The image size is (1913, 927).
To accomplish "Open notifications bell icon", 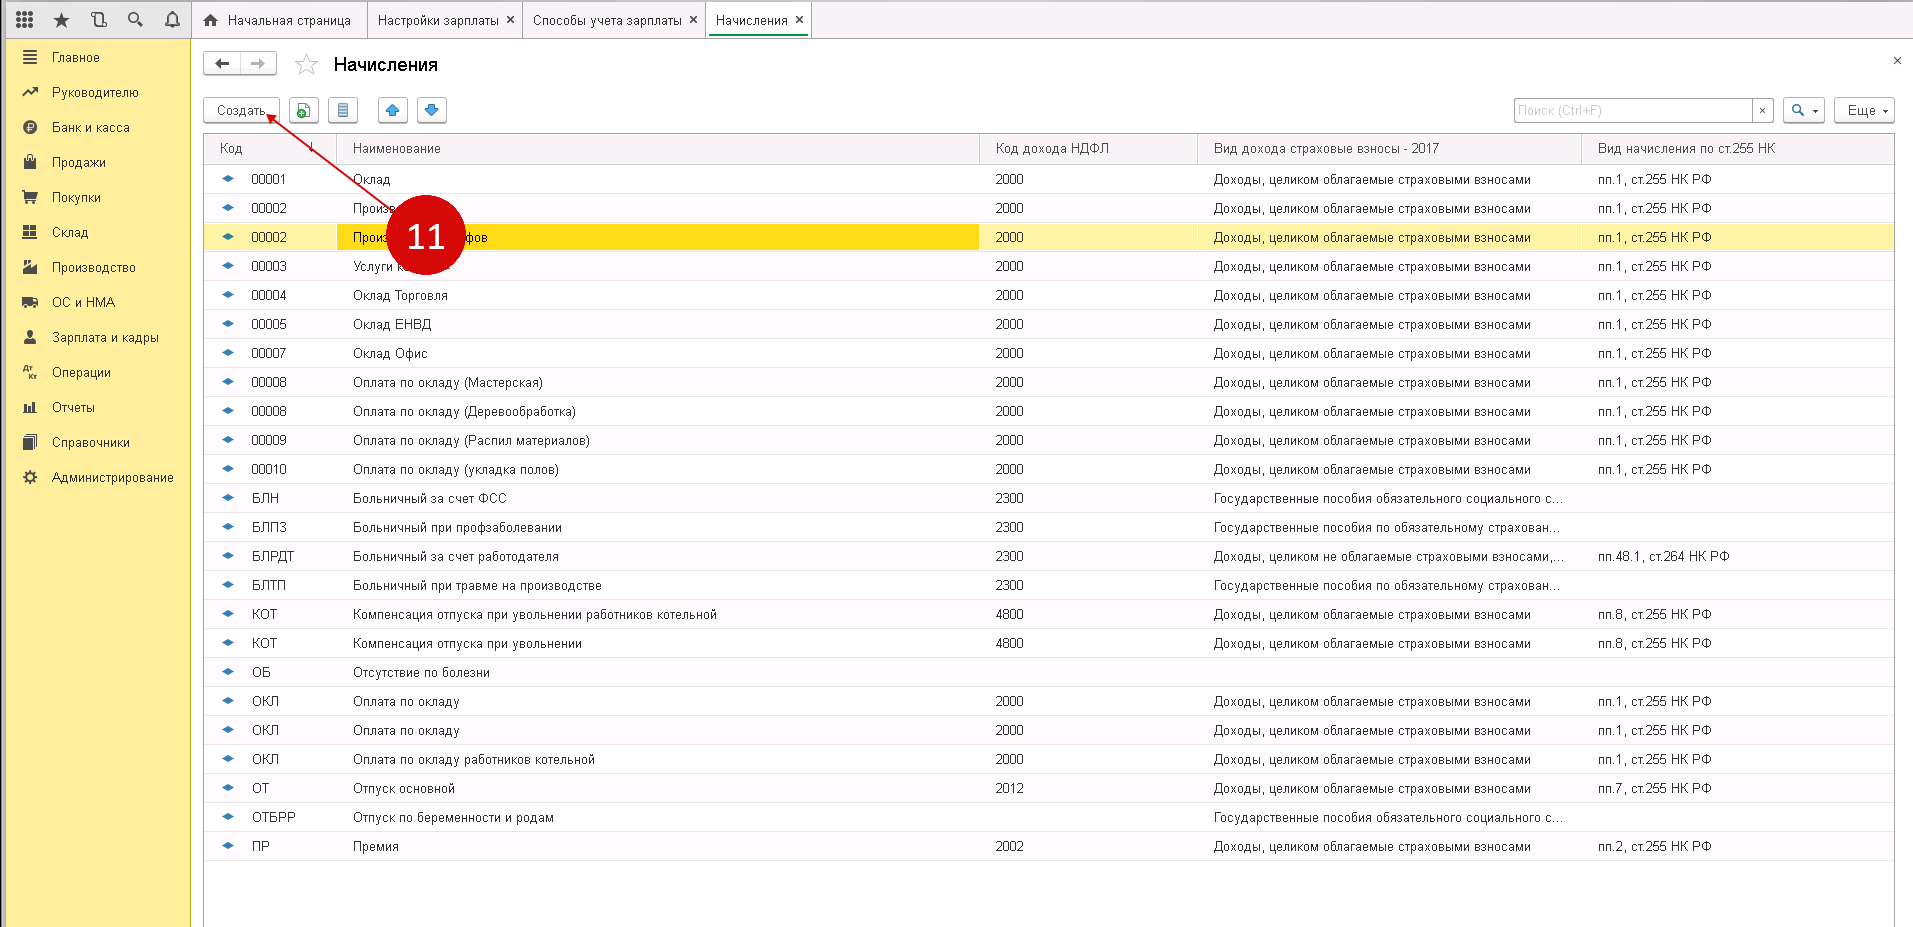I will click(x=172, y=20).
